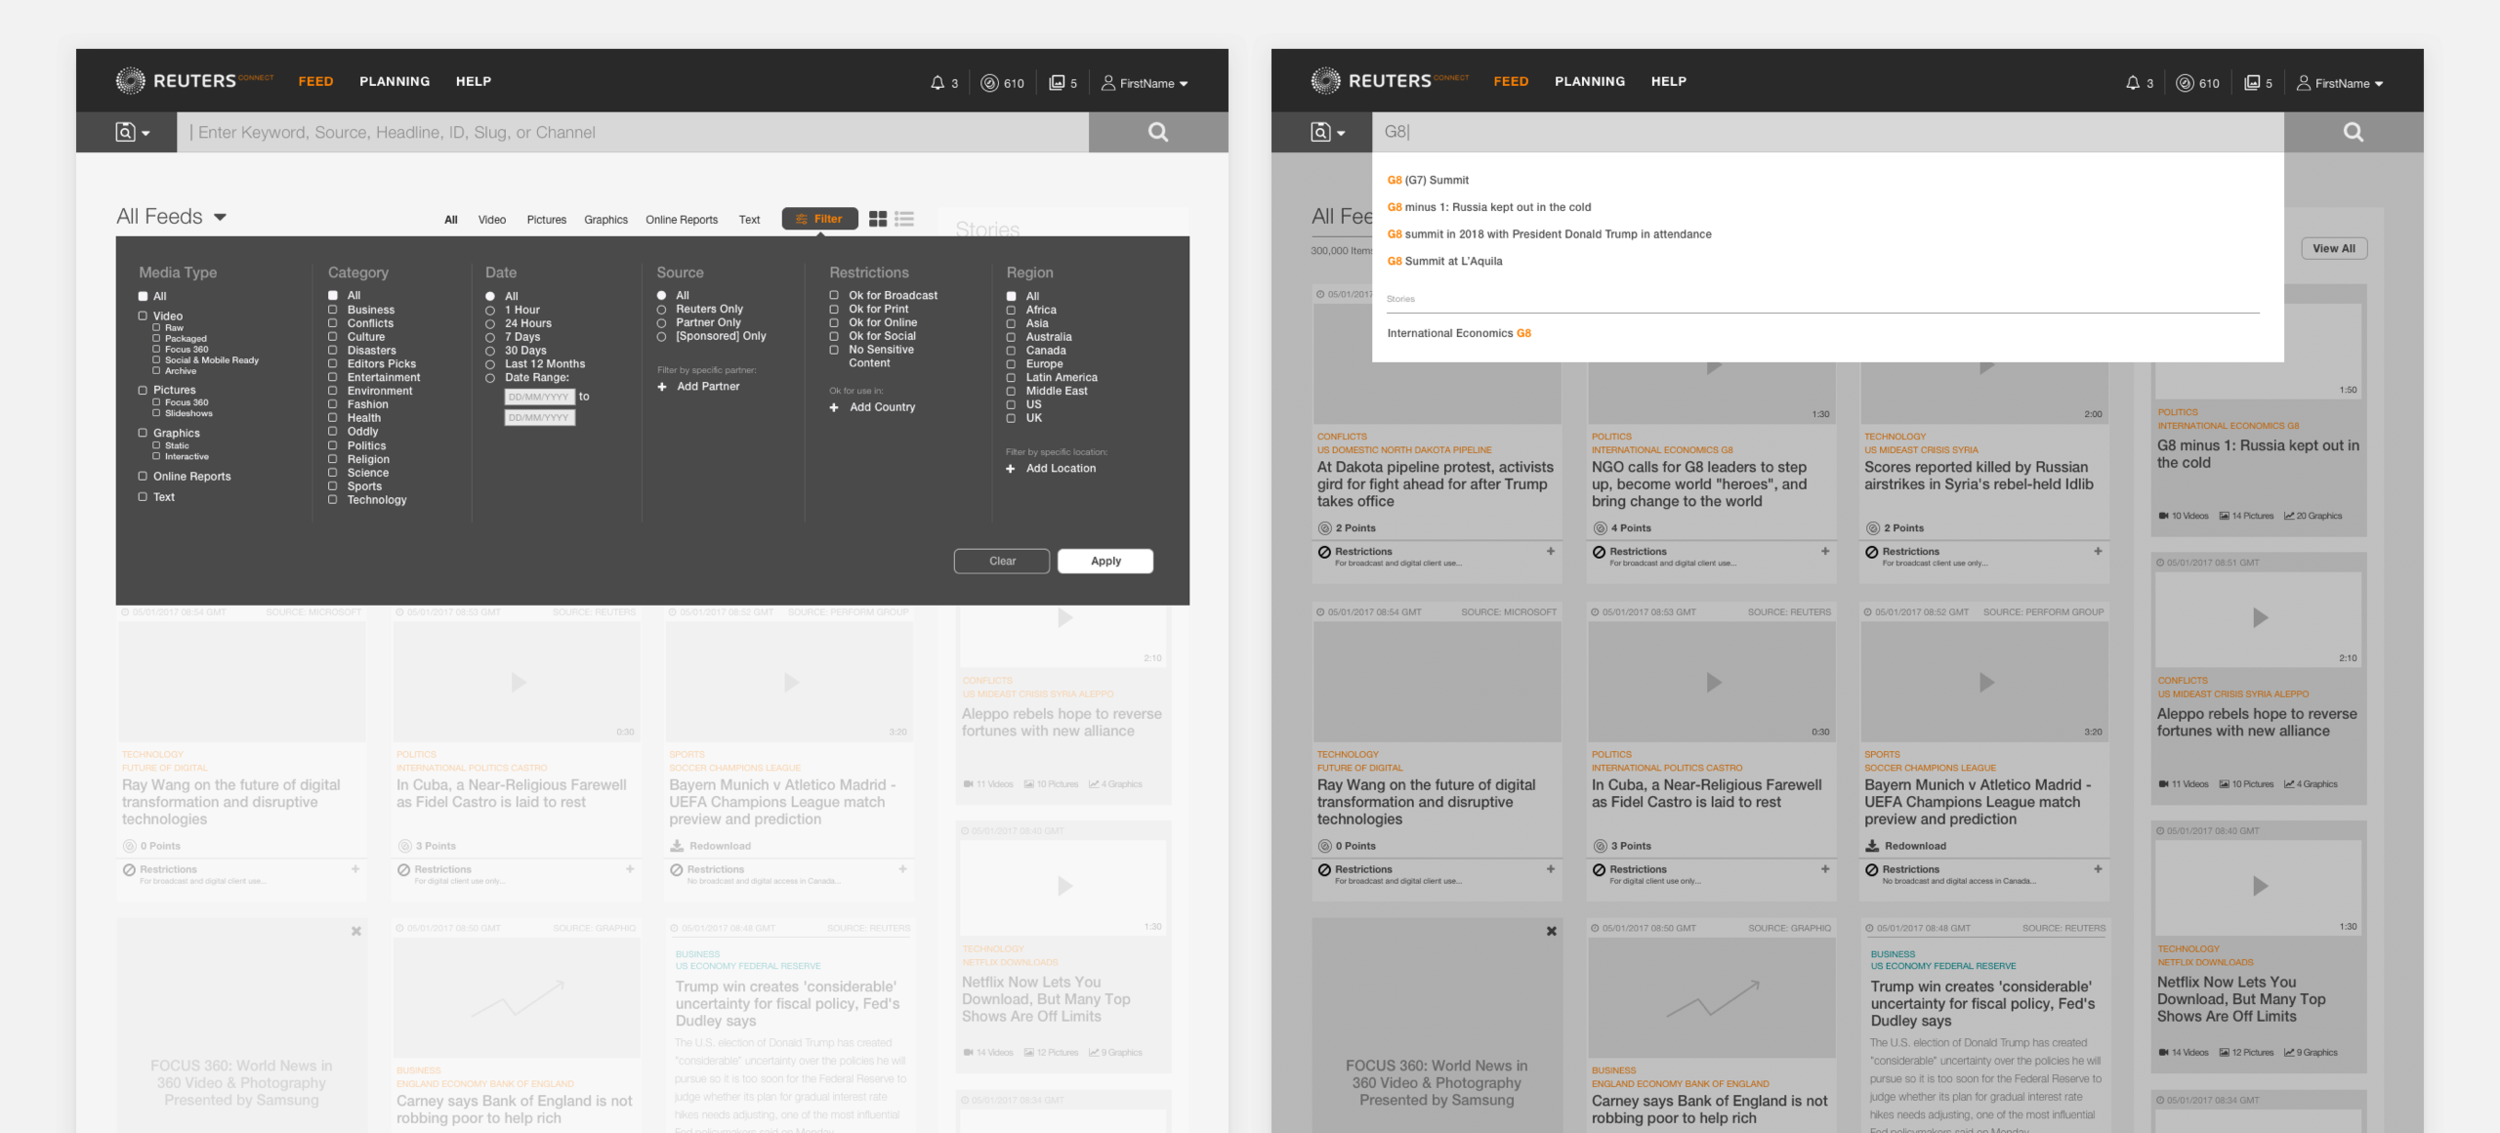Choose suggestion G8 minus 1: Russia kept out
Viewport: 2500px width, 1133px height.
[x=1489, y=207]
